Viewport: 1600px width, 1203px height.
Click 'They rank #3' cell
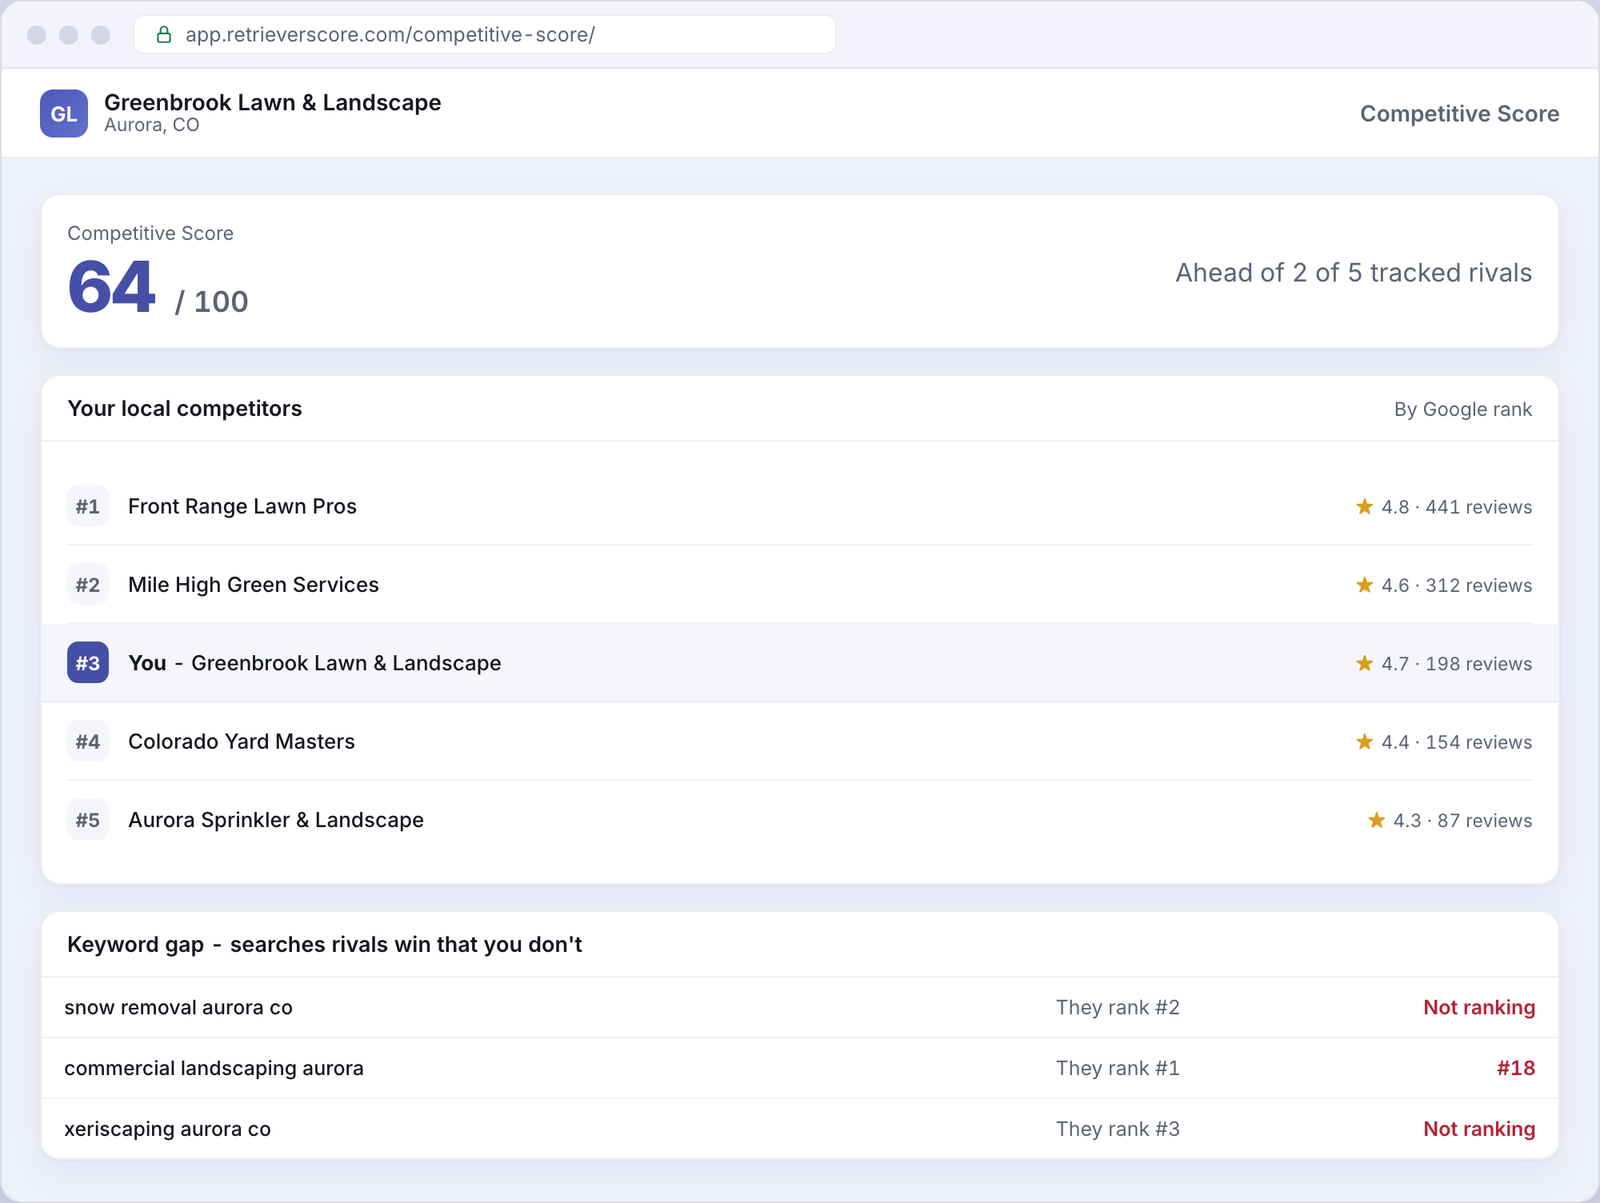click(1118, 1129)
